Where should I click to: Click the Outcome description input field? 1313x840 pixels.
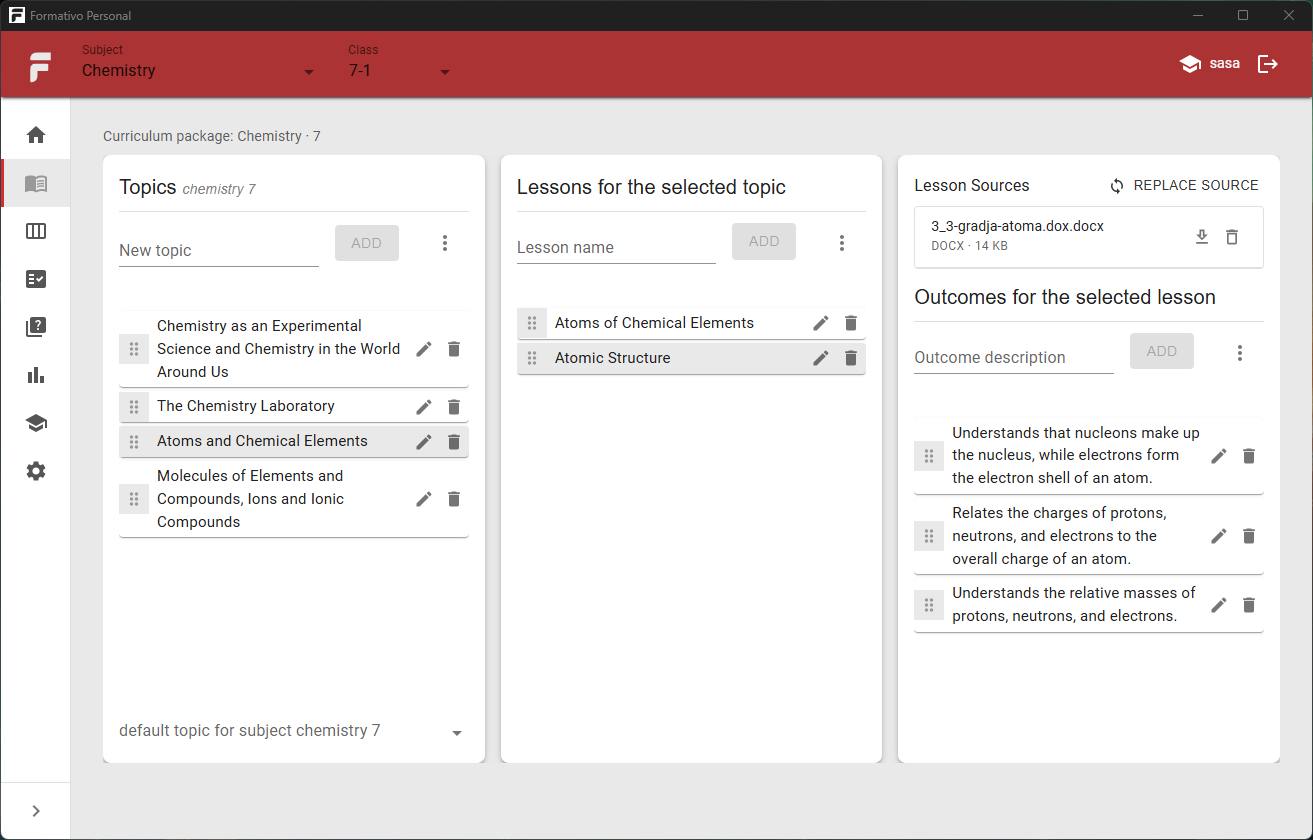1014,357
